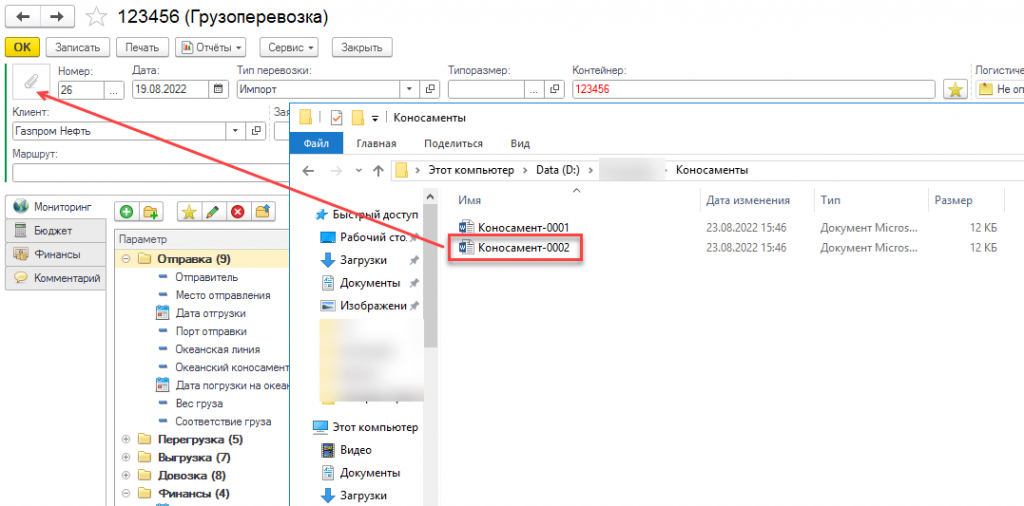The image size is (1024, 506).
Task: Select the Коносамент-0002 file
Action: click(515, 247)
